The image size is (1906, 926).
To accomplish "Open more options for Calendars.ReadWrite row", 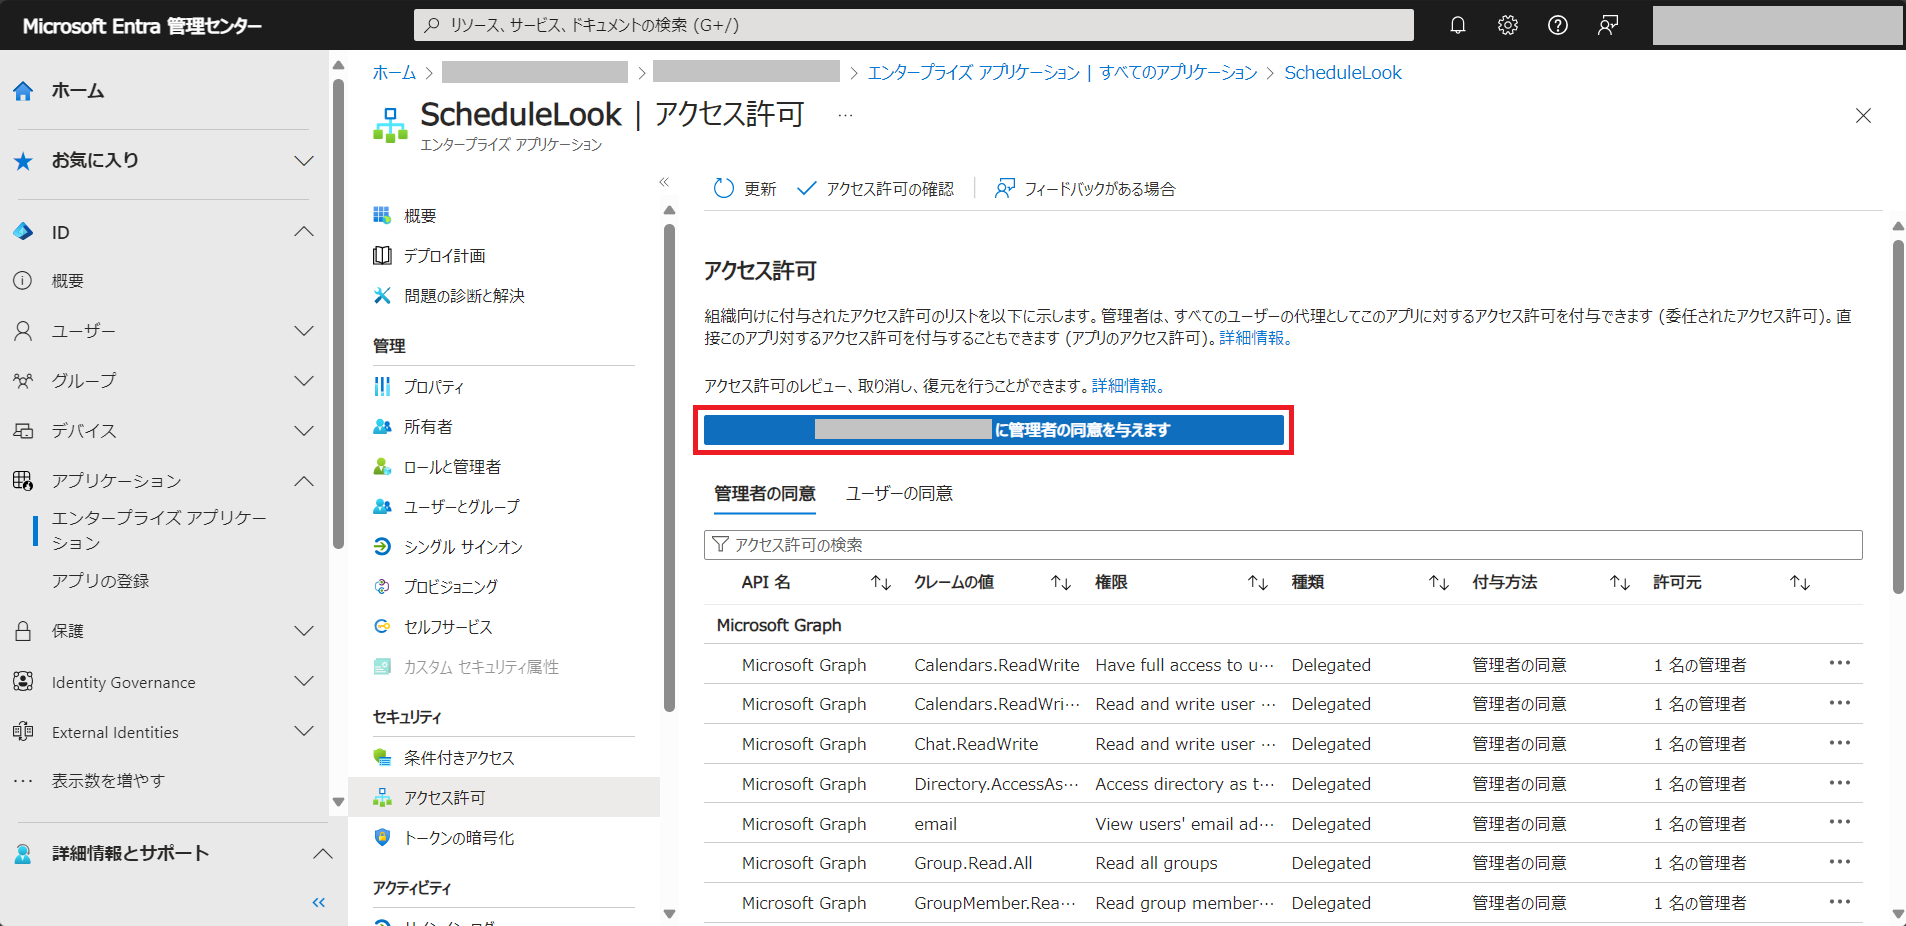I will click(1840, 663).
